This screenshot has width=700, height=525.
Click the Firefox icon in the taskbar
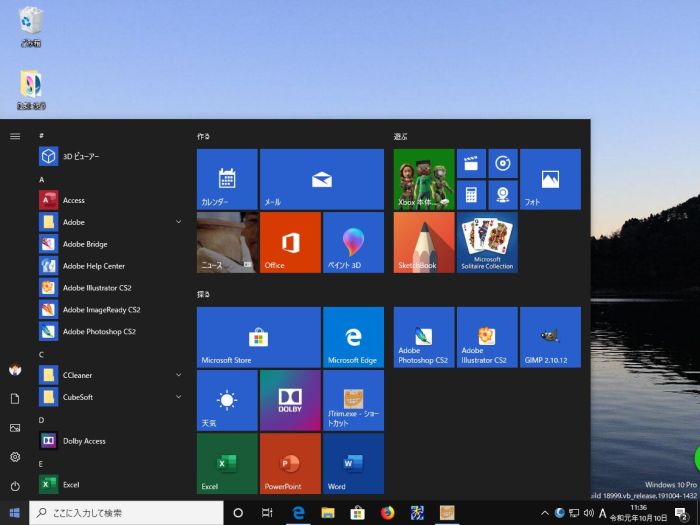[x=387, y=513]
